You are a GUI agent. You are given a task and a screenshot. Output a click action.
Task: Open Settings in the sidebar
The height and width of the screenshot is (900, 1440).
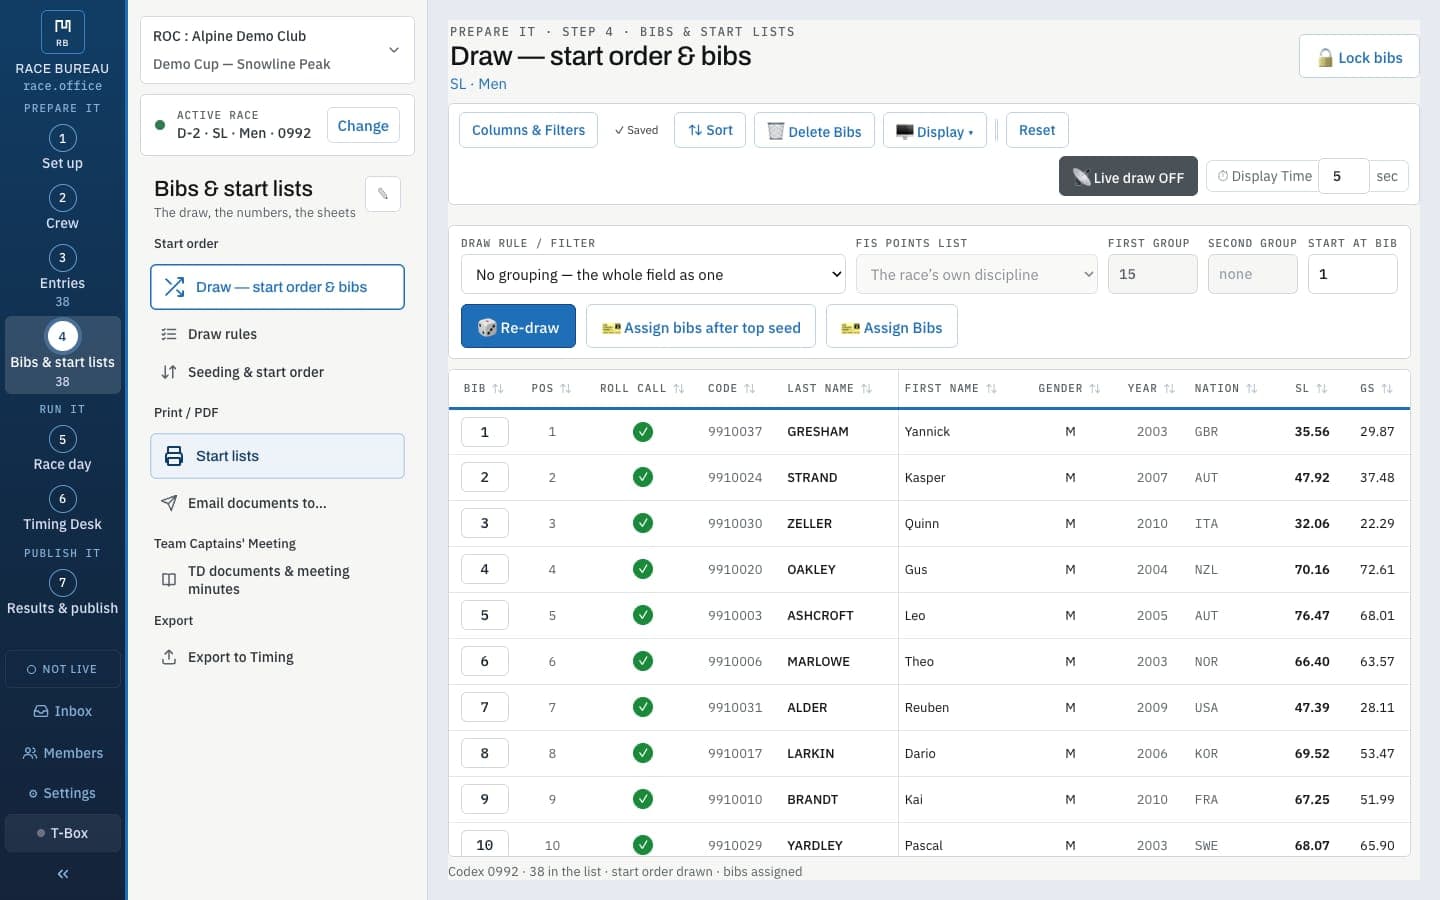pyautogui.click(x=63, y=793)
